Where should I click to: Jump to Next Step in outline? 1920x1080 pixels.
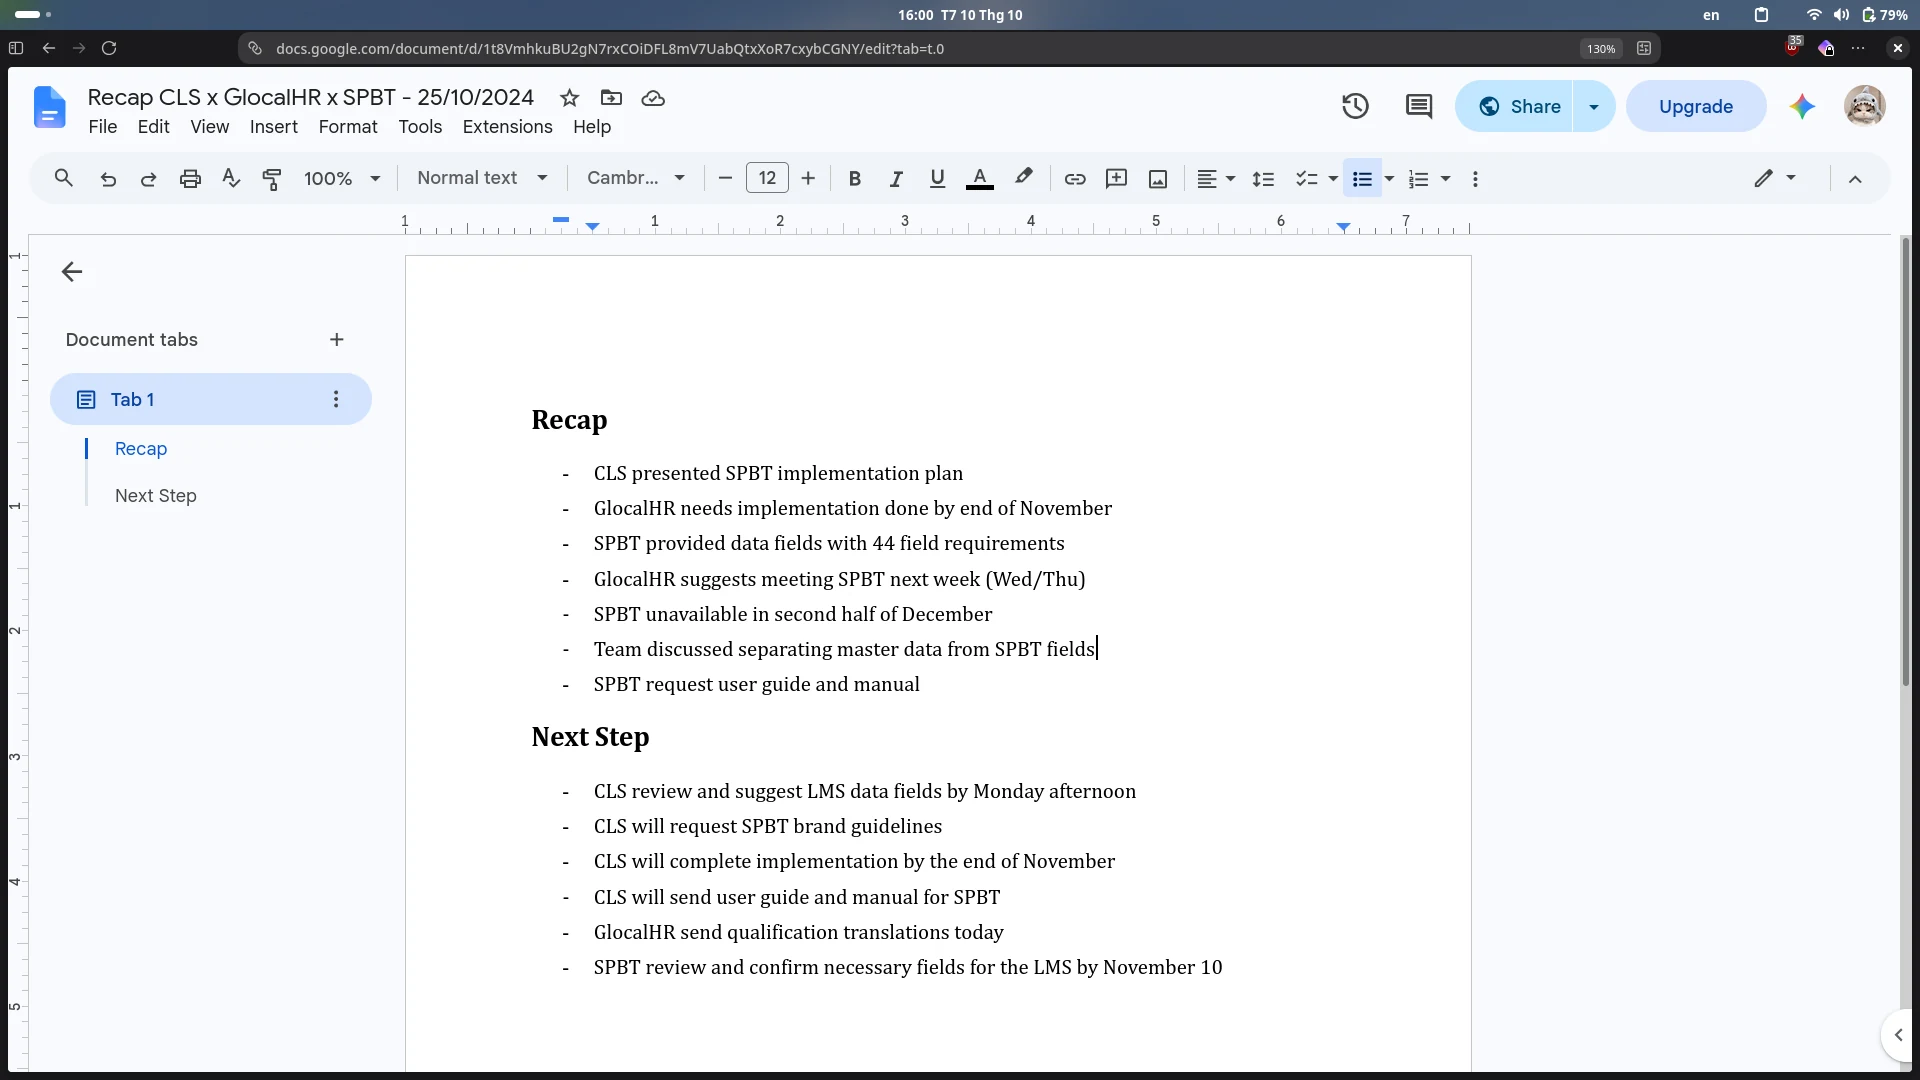[155, 496]
